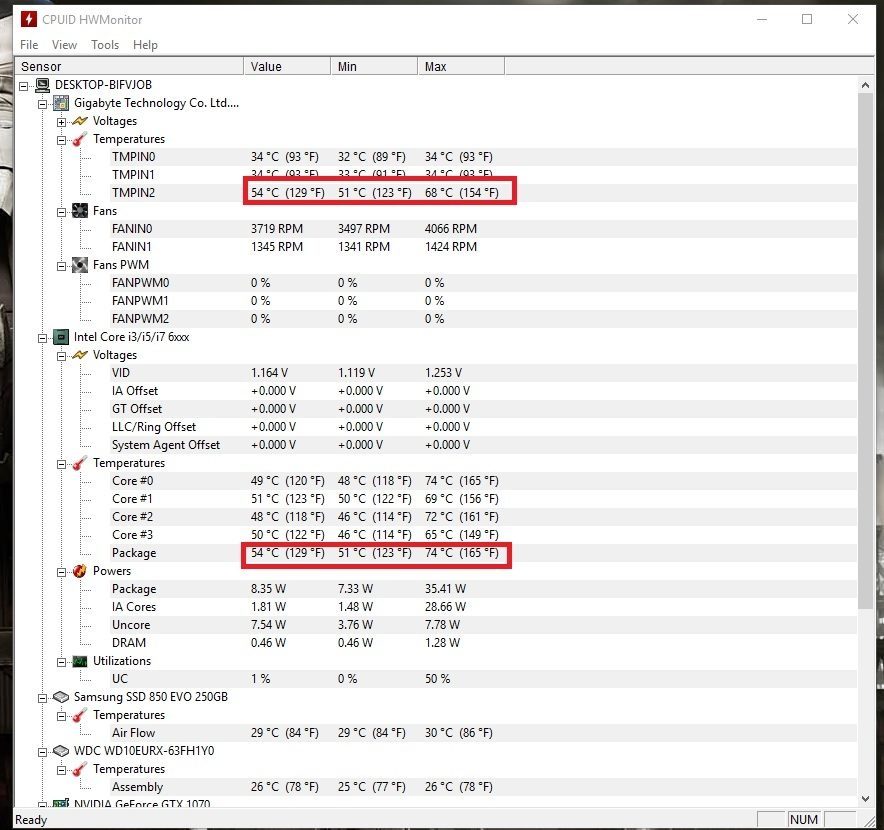Viewport: 884px width, 830px height.
Task: Click the CPUID HWMonitor lightning app icon
Action: pos(29,19)
